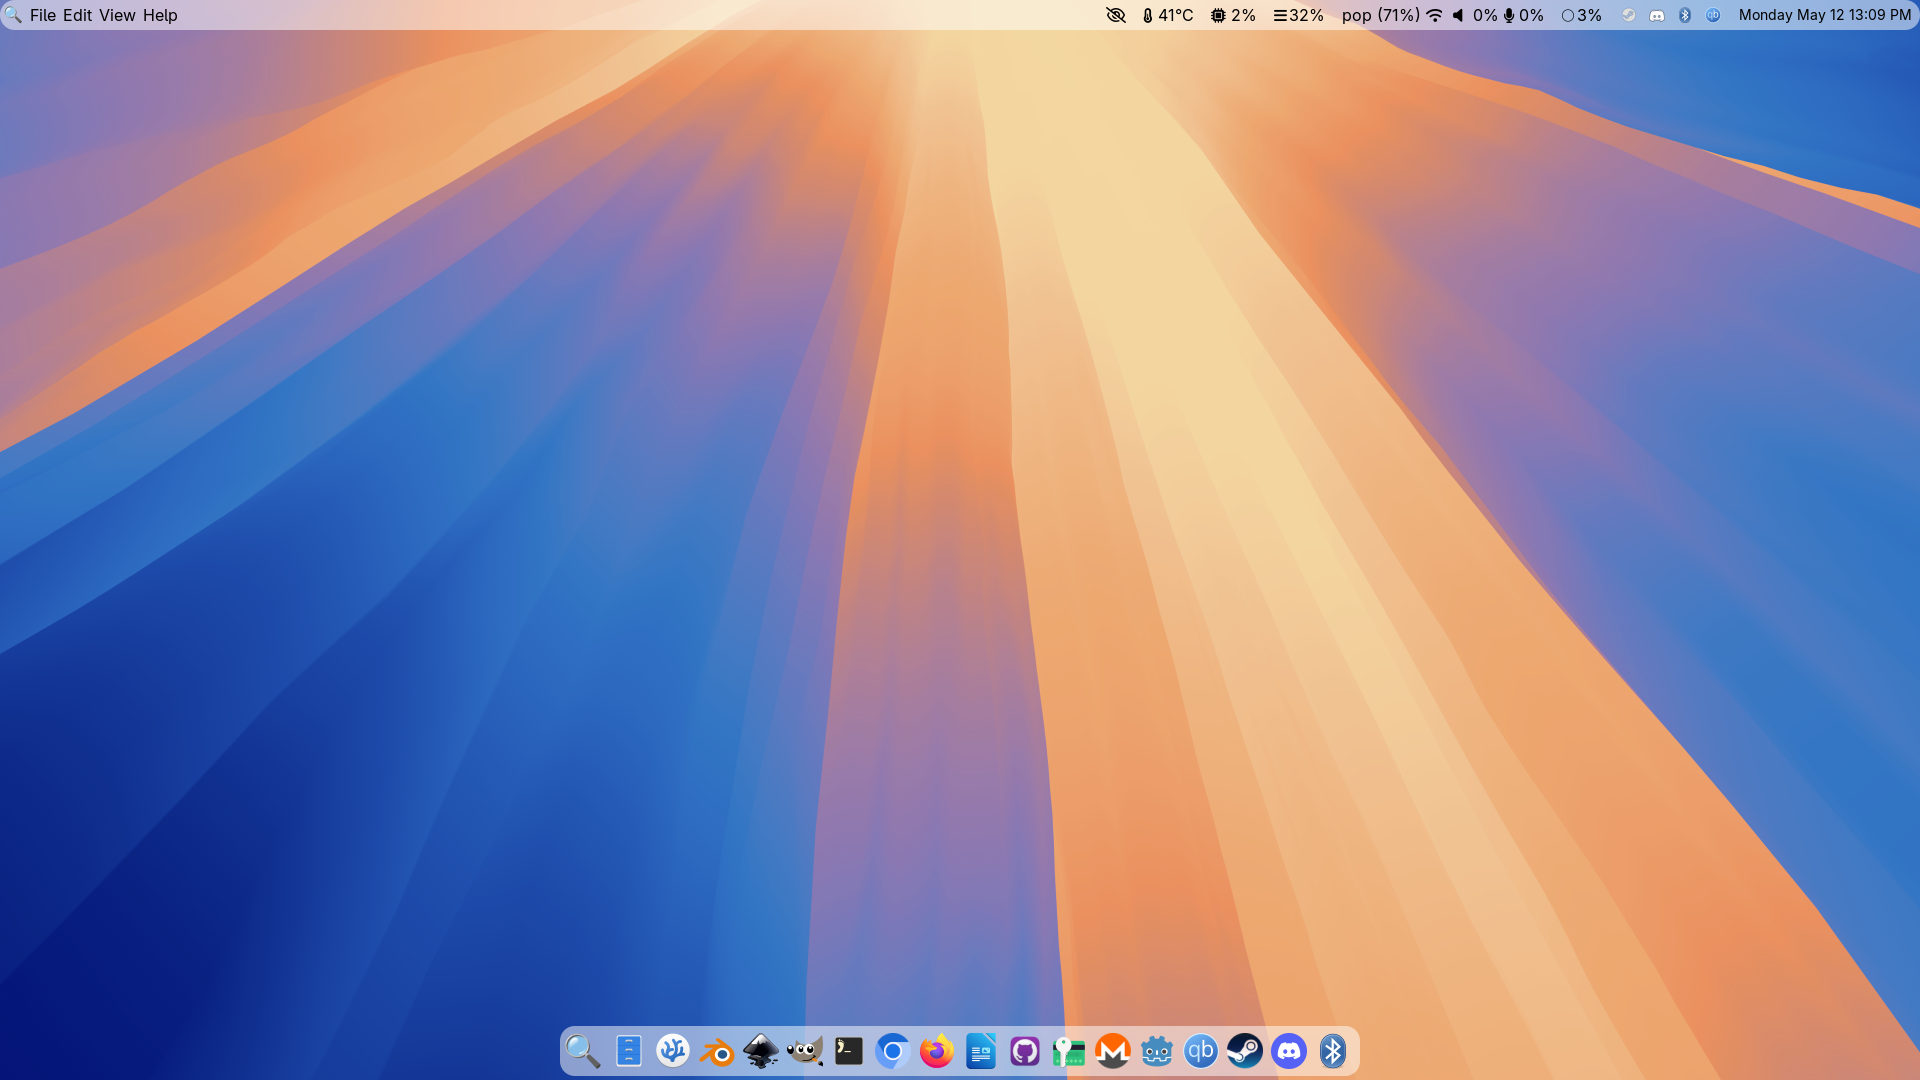Open Godot engine from the dock
Image resolution: width=1920 pixels, height=1080 pixels.
pos(1157,1051)
